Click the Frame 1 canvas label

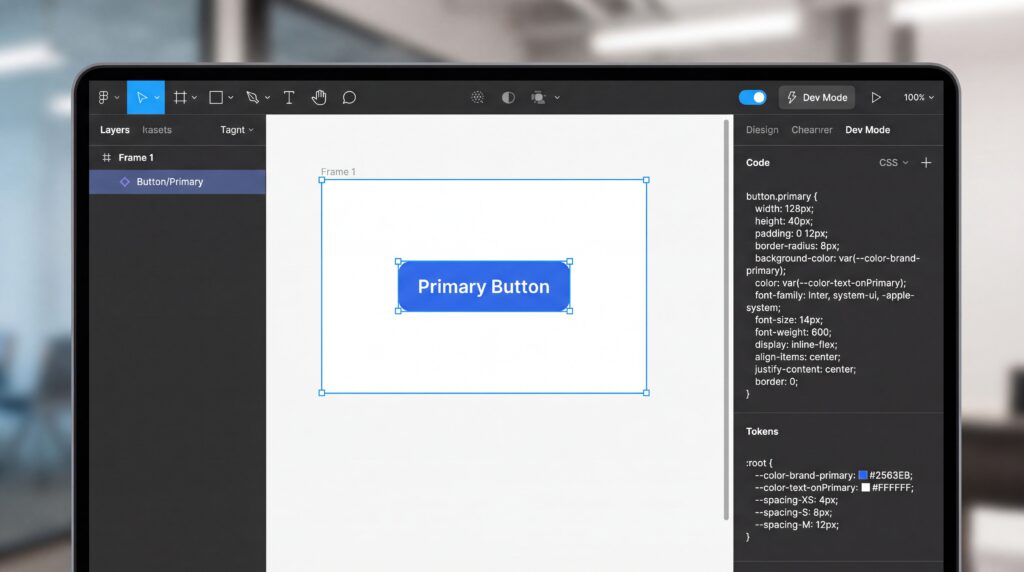pyautogui.click(x=338, y=172)
